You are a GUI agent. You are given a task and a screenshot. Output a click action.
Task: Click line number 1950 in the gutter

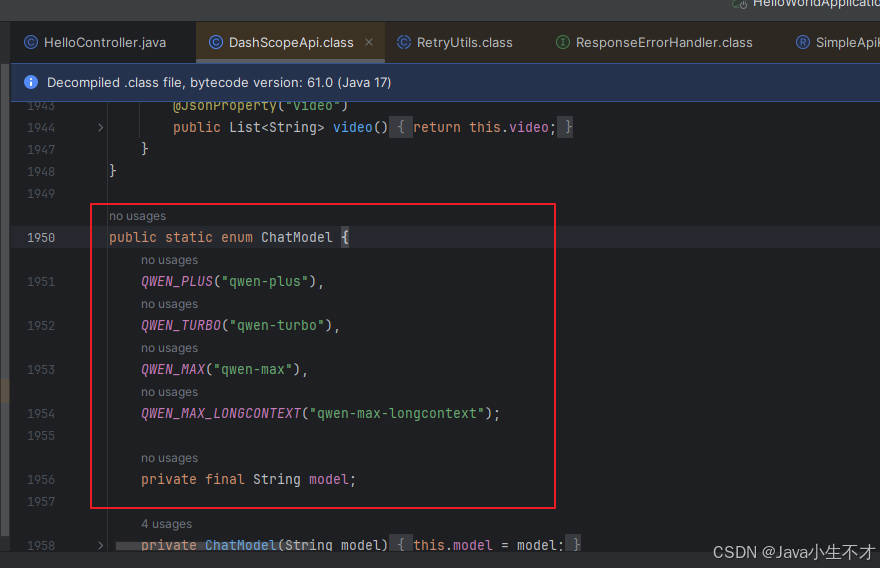(x=41, y=237)
